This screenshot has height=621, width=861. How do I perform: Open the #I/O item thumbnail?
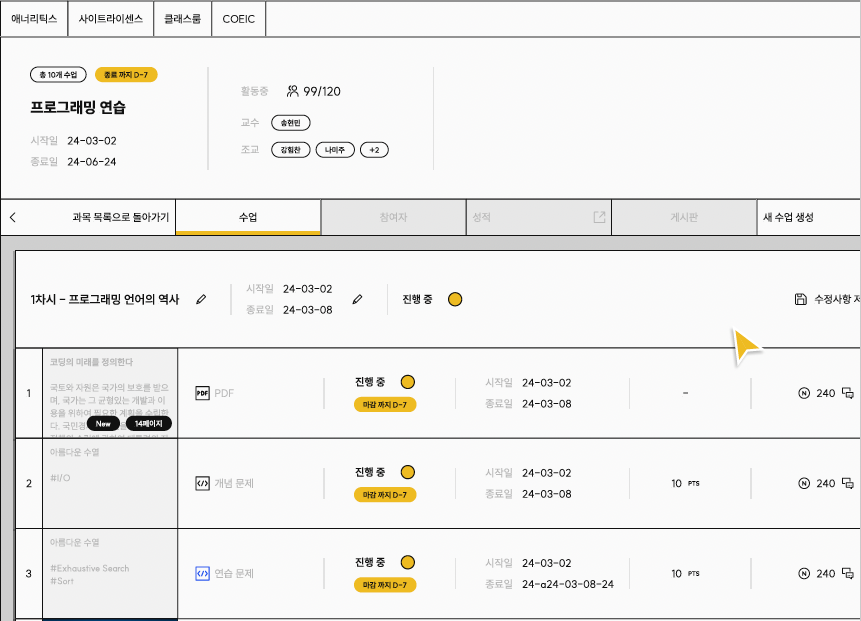tap(110, 483)
